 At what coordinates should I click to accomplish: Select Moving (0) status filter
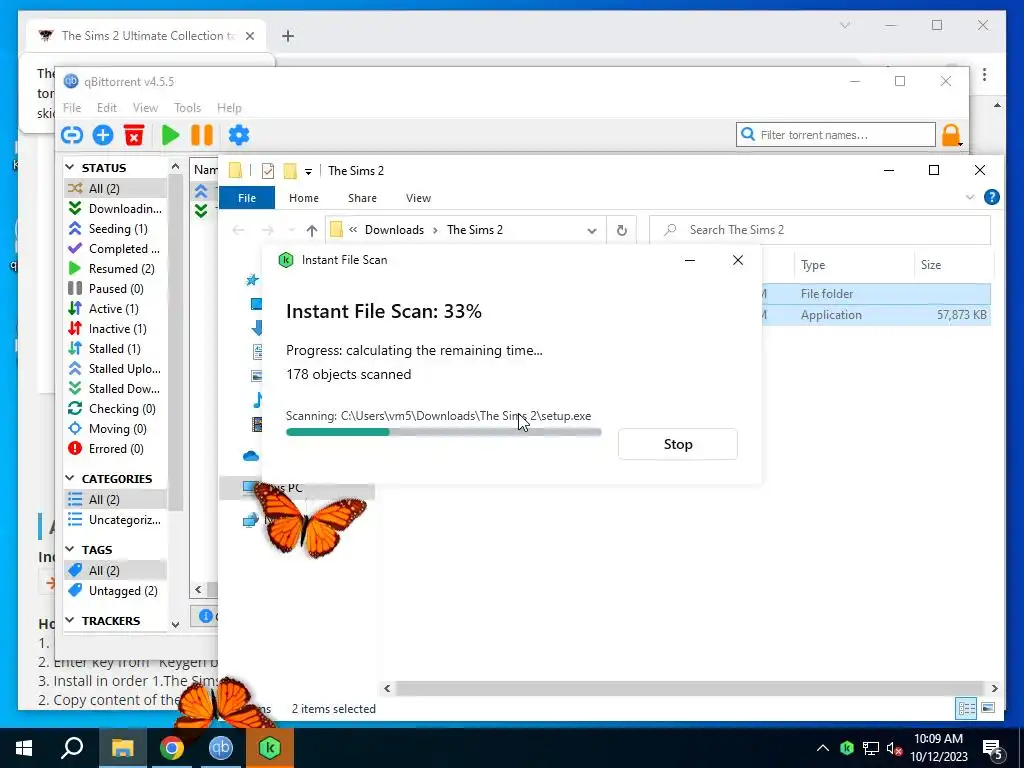point(116,428)
